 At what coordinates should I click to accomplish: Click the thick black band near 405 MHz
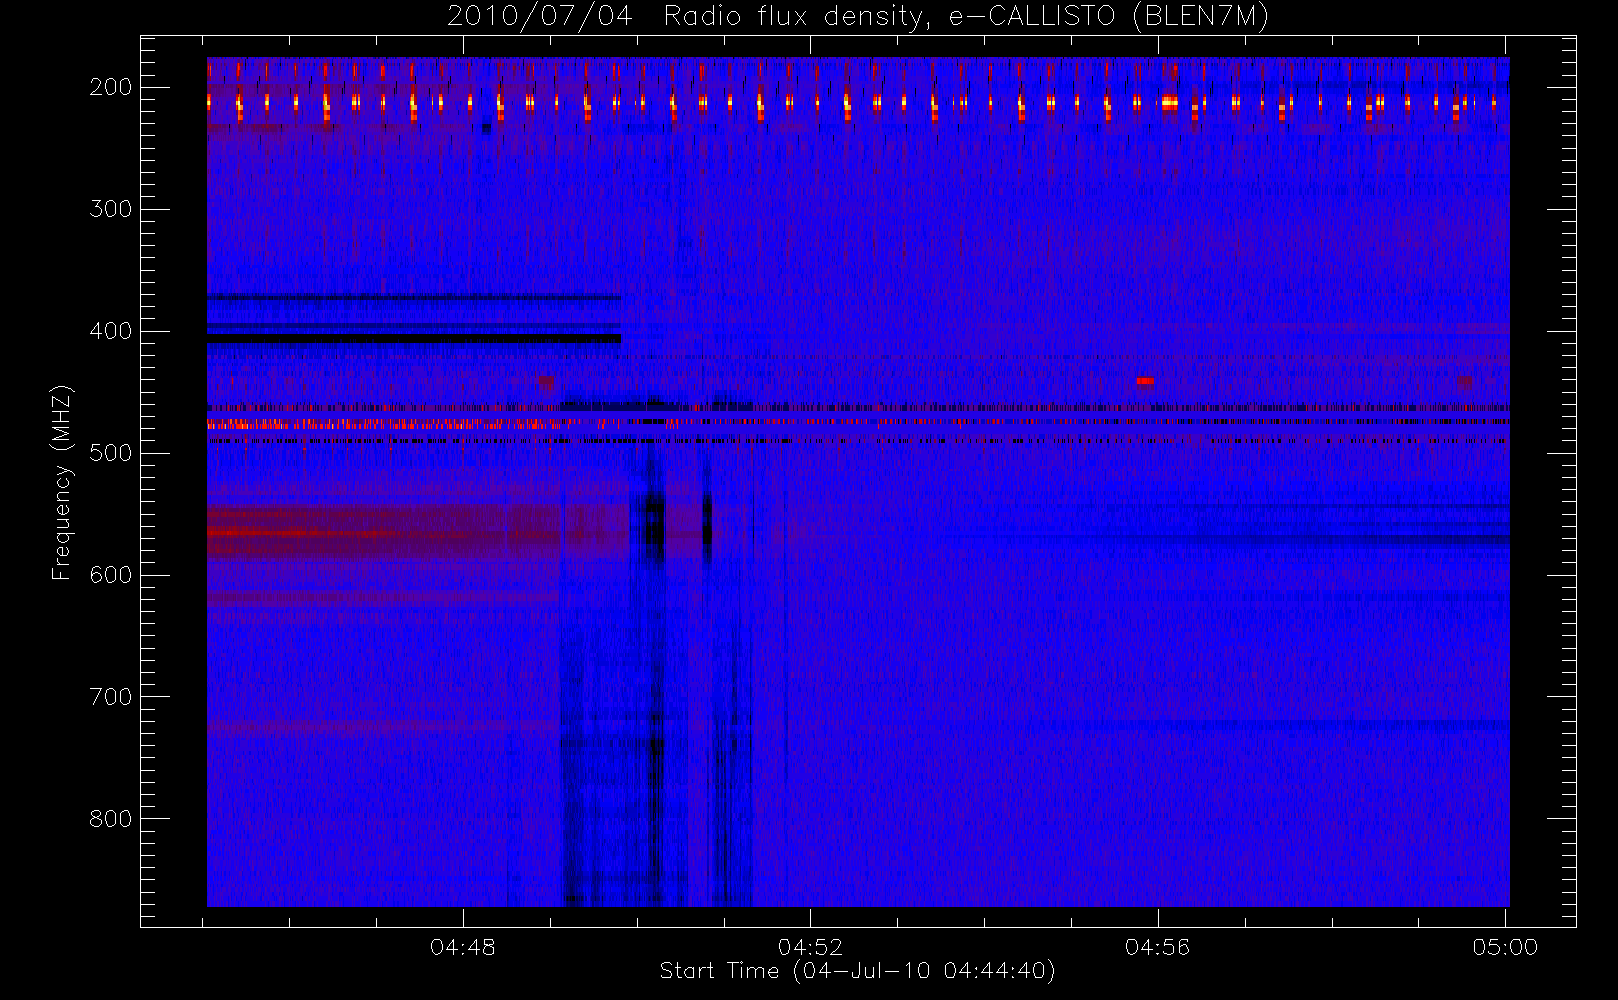coord(414,339)
